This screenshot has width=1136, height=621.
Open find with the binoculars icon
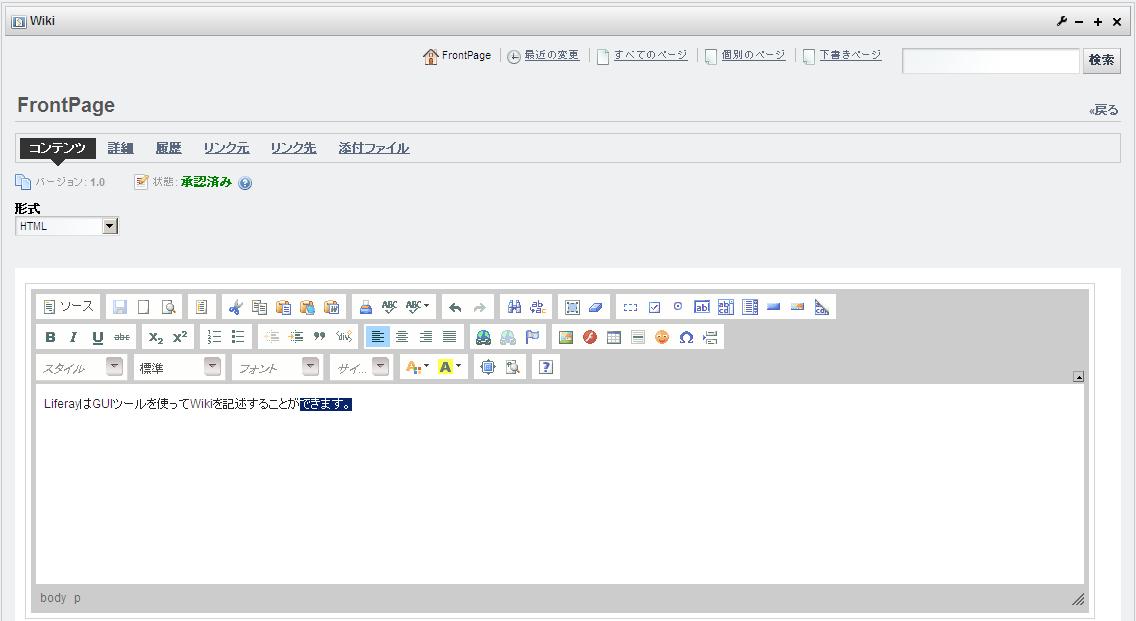tap(514, 307)
